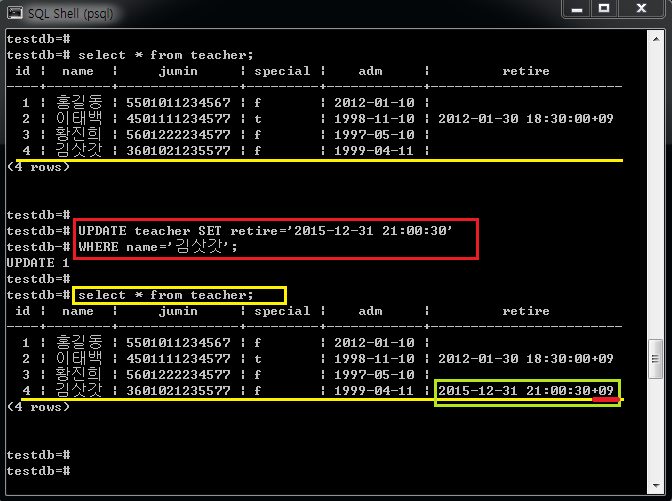Click '이태백' in the result after the UPDATE
This screenshot has height=501, width=672.
pyautogui.click(x=79, y=358)
